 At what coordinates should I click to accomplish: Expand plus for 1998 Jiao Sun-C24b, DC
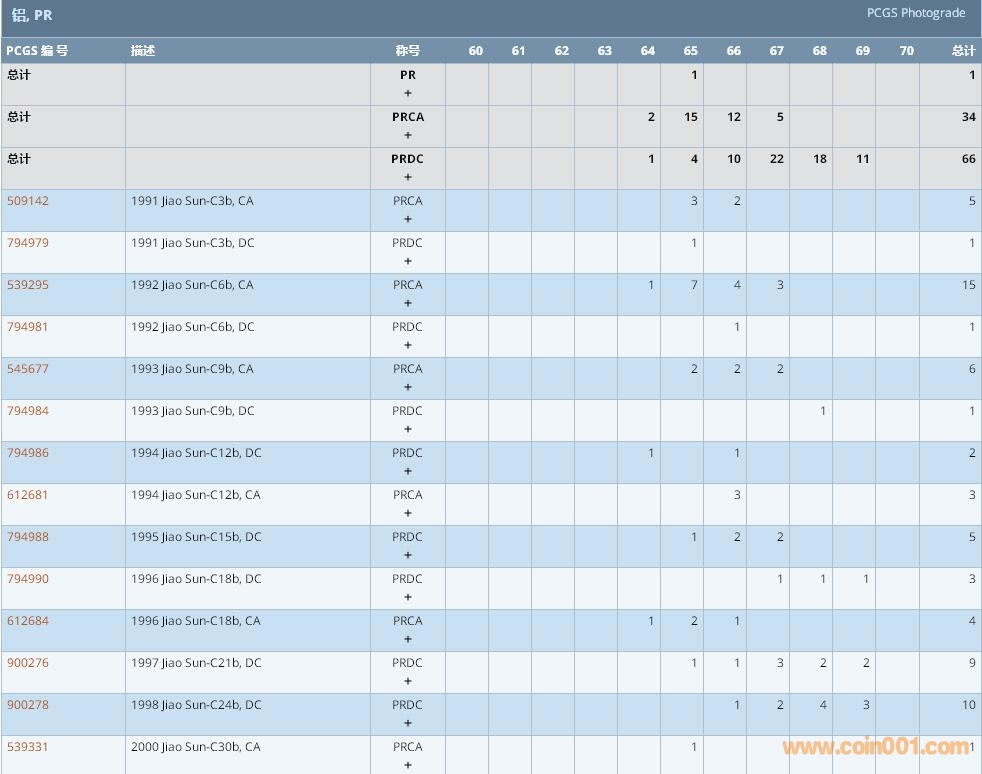tap(407, 723)
